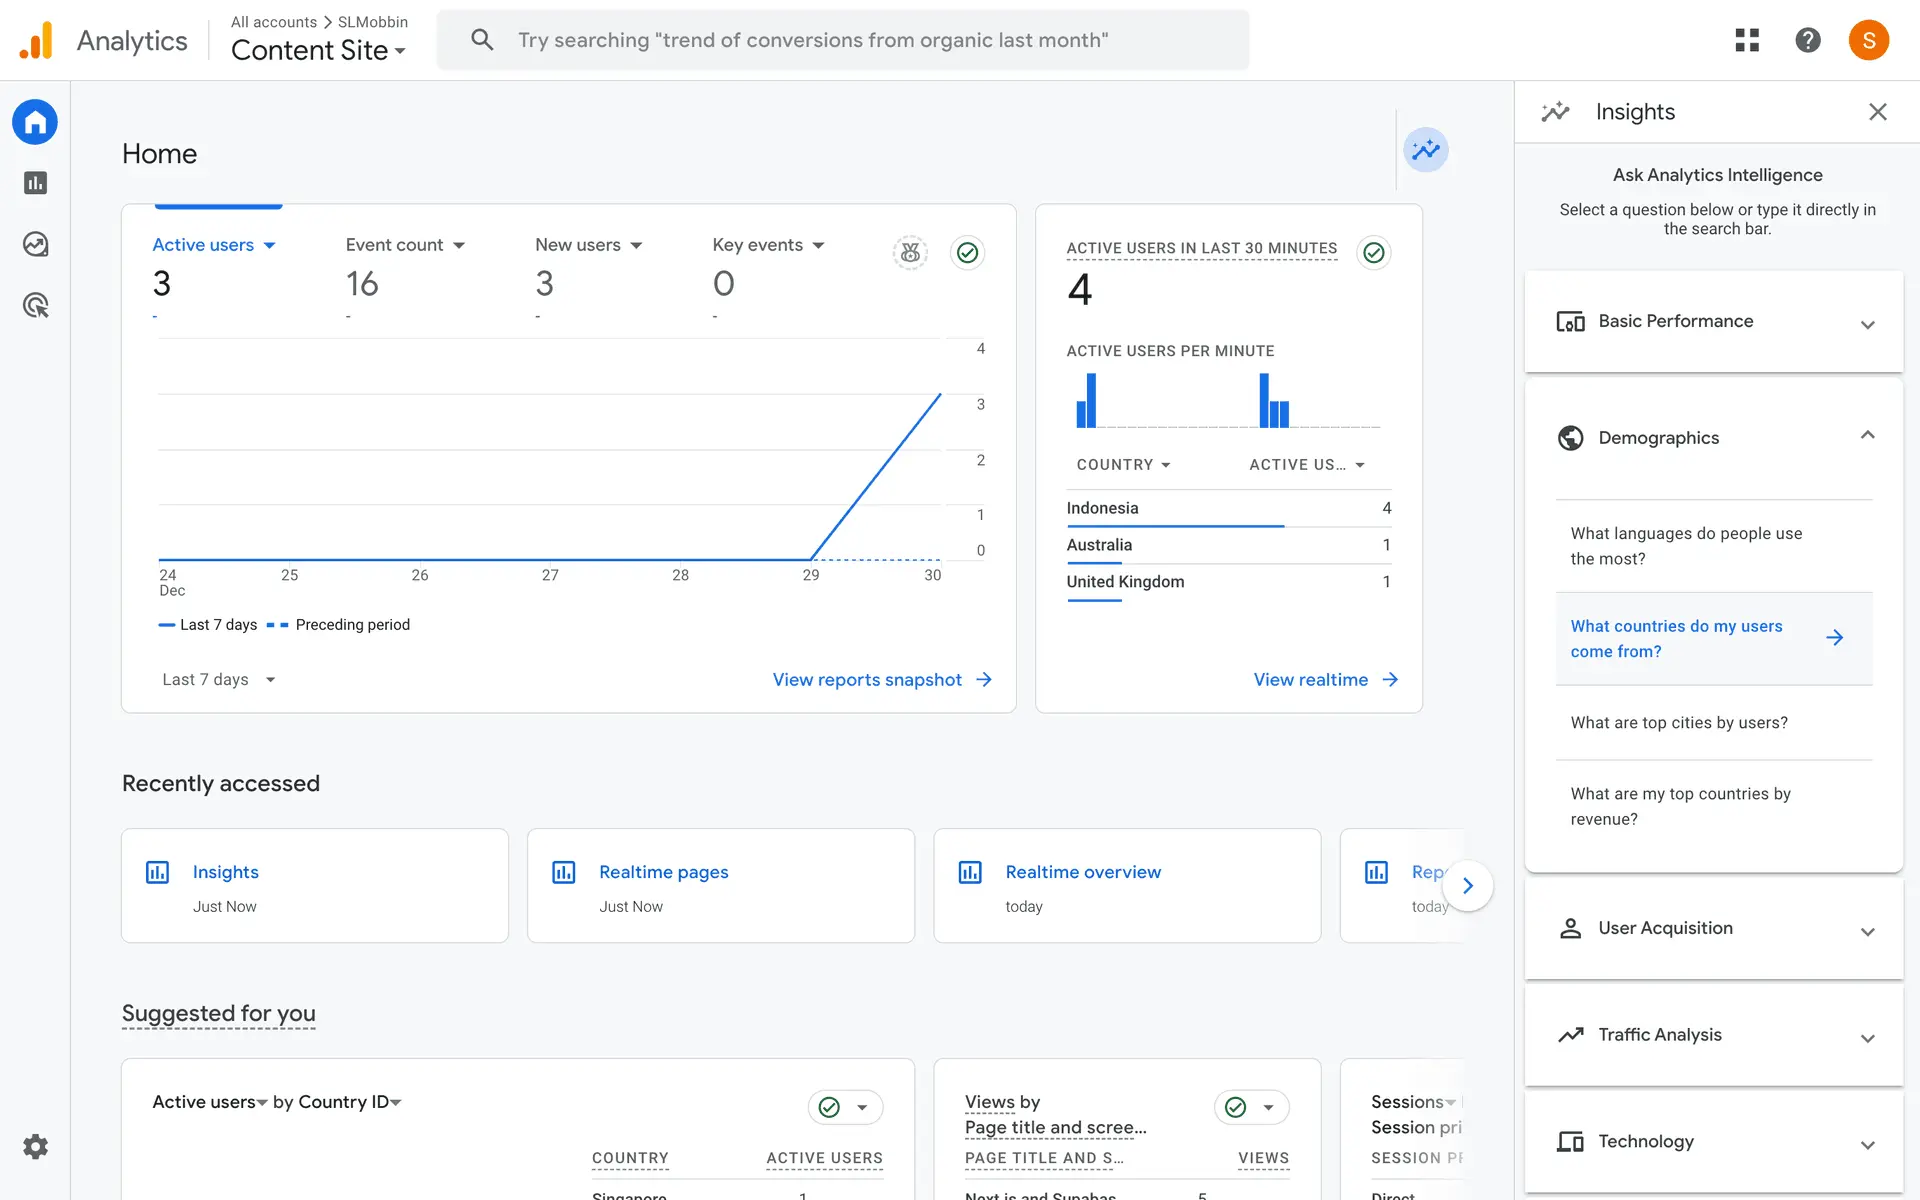
Task: Open the Help icon
Action: [x=1807, y=40]
